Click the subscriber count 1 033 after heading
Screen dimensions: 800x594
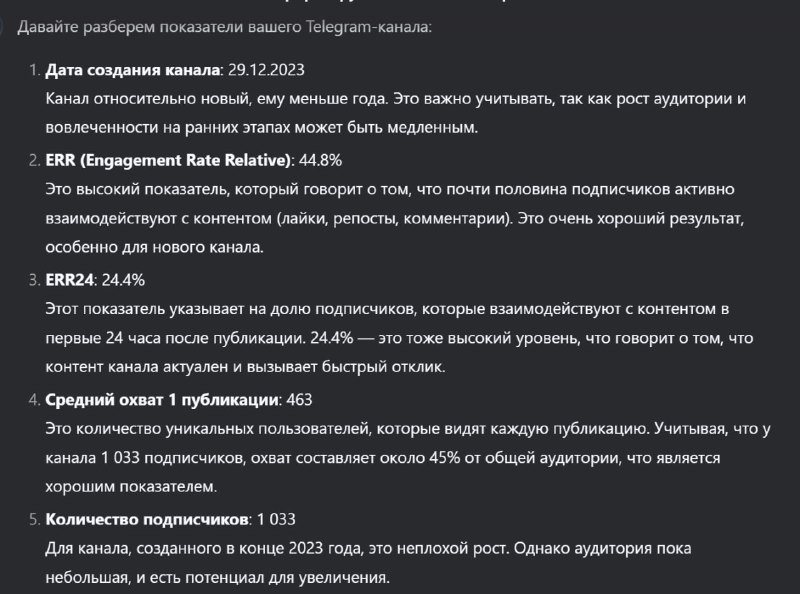coord(276,519)
